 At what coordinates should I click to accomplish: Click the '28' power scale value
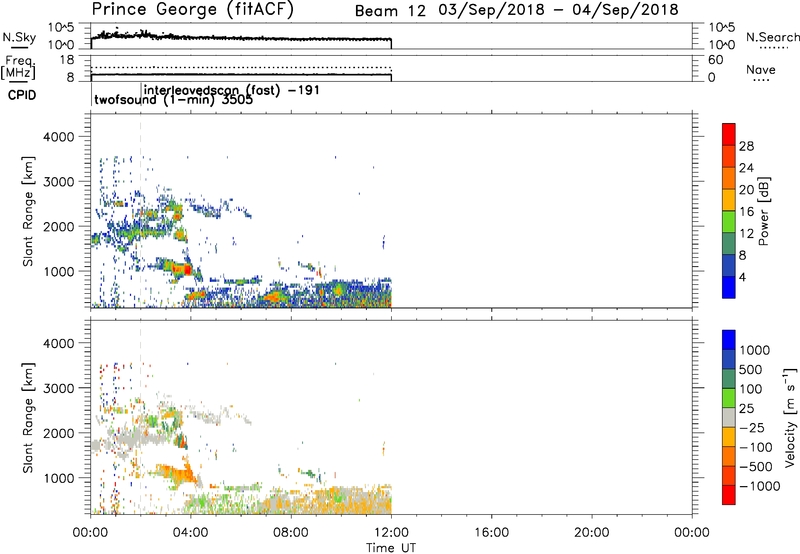click(x=746, y=146)
